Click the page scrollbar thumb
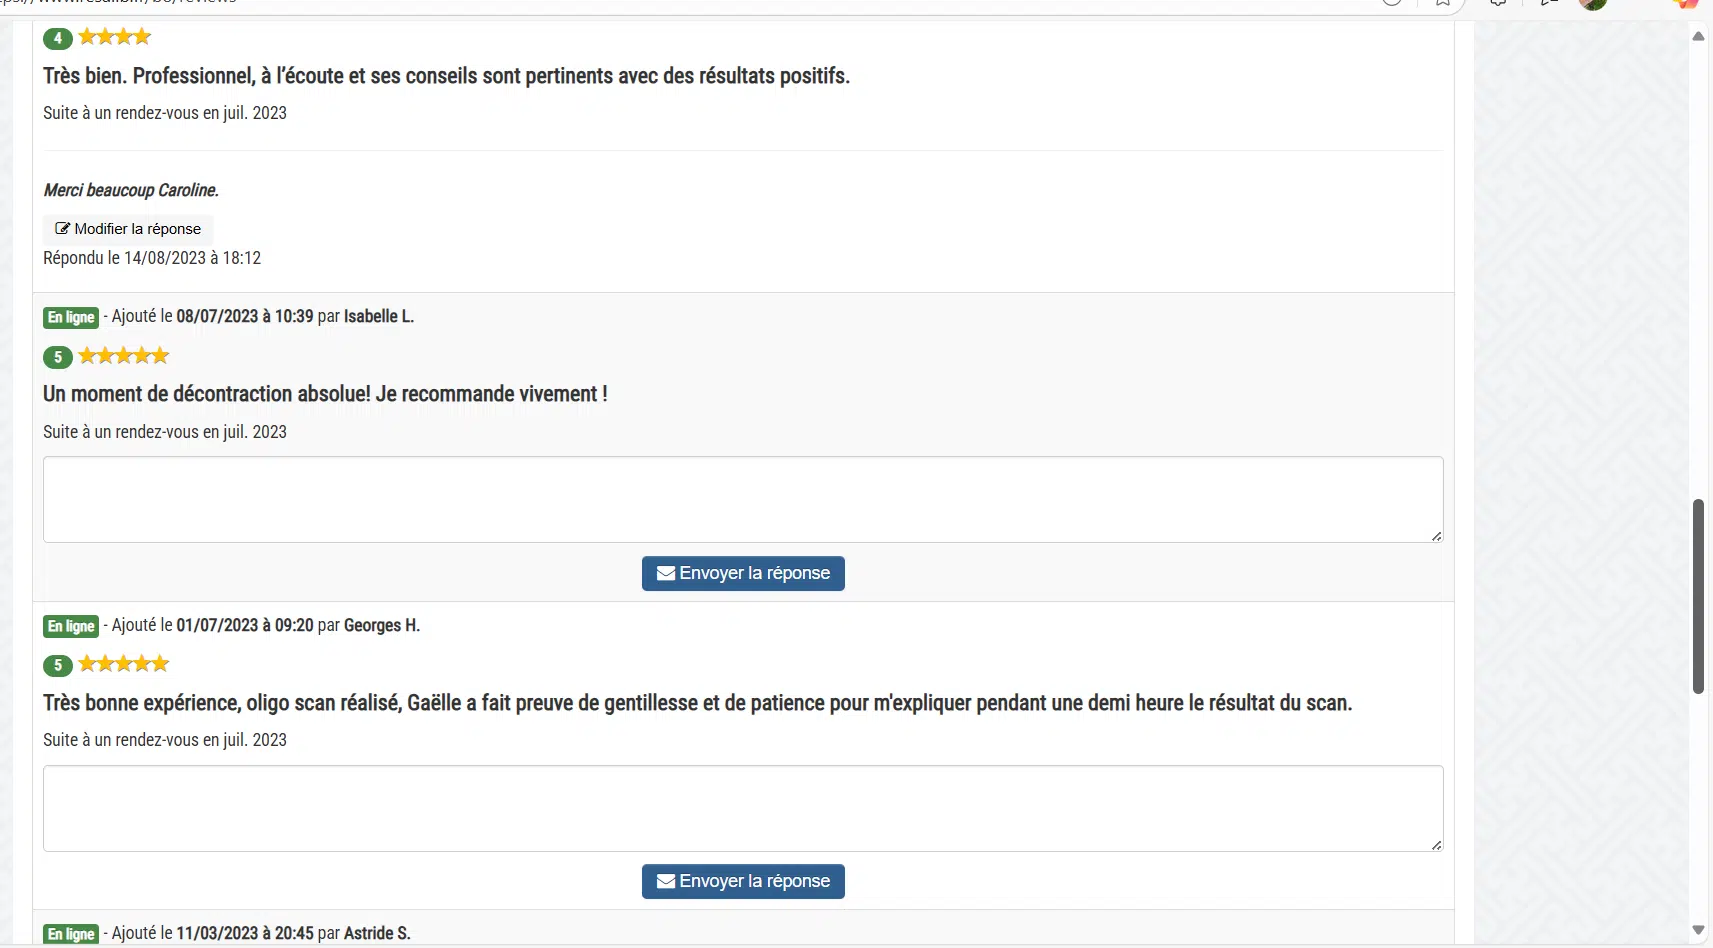The width and height of the screenshot is (1713, 948). click(x=1698, y=596)
